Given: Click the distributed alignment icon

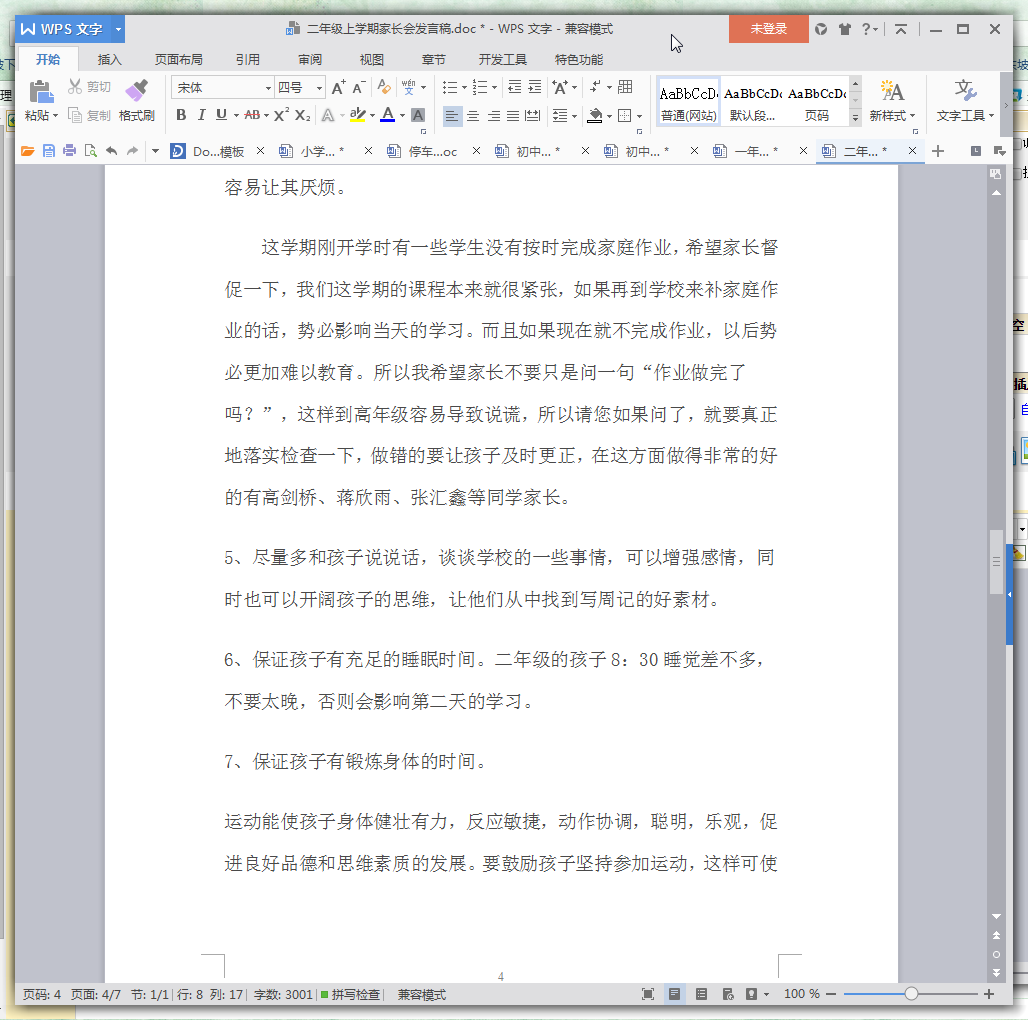Looking at the screenshot, I should (x=533, y=115).
